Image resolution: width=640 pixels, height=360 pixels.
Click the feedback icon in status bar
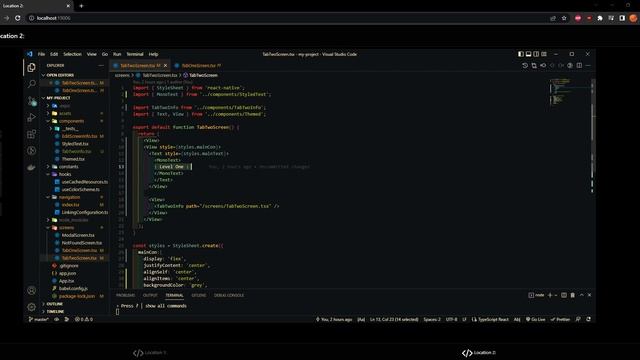[578, 319]
